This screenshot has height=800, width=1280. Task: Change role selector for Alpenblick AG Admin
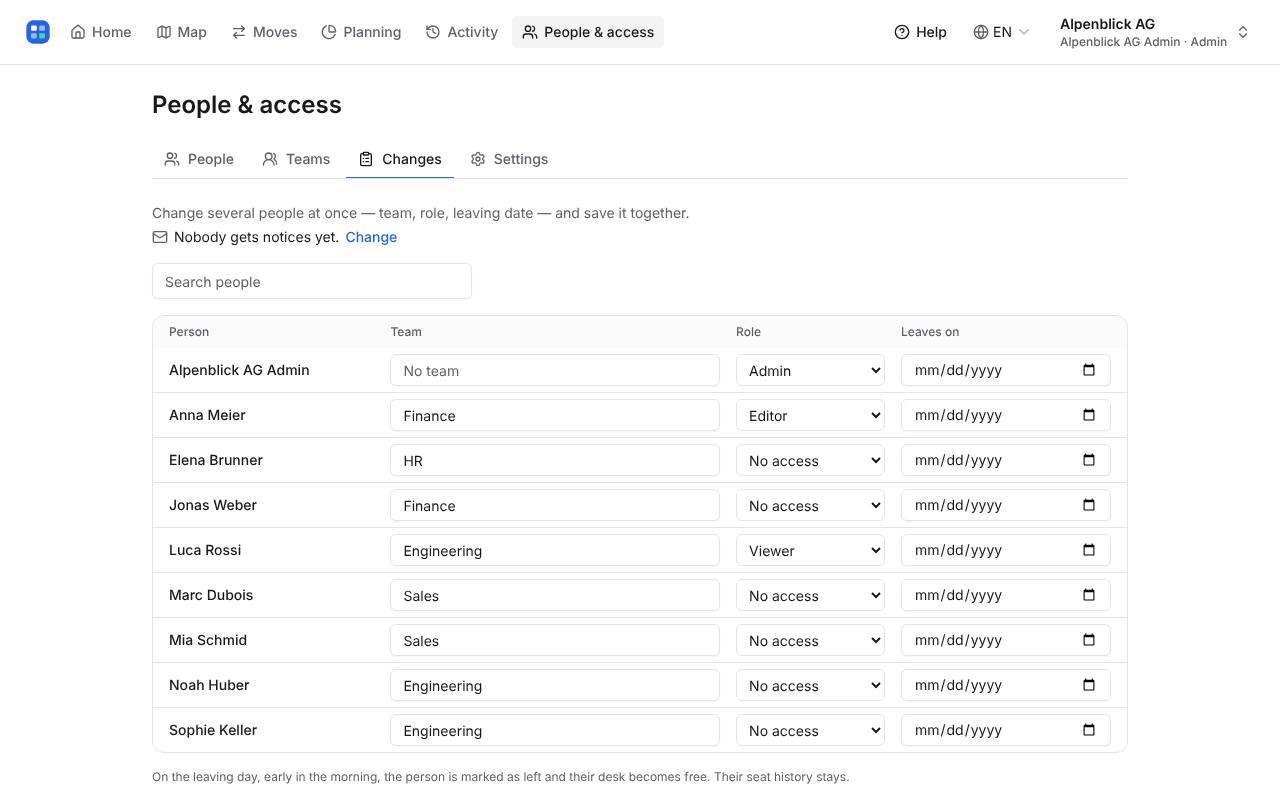[810, 370]
